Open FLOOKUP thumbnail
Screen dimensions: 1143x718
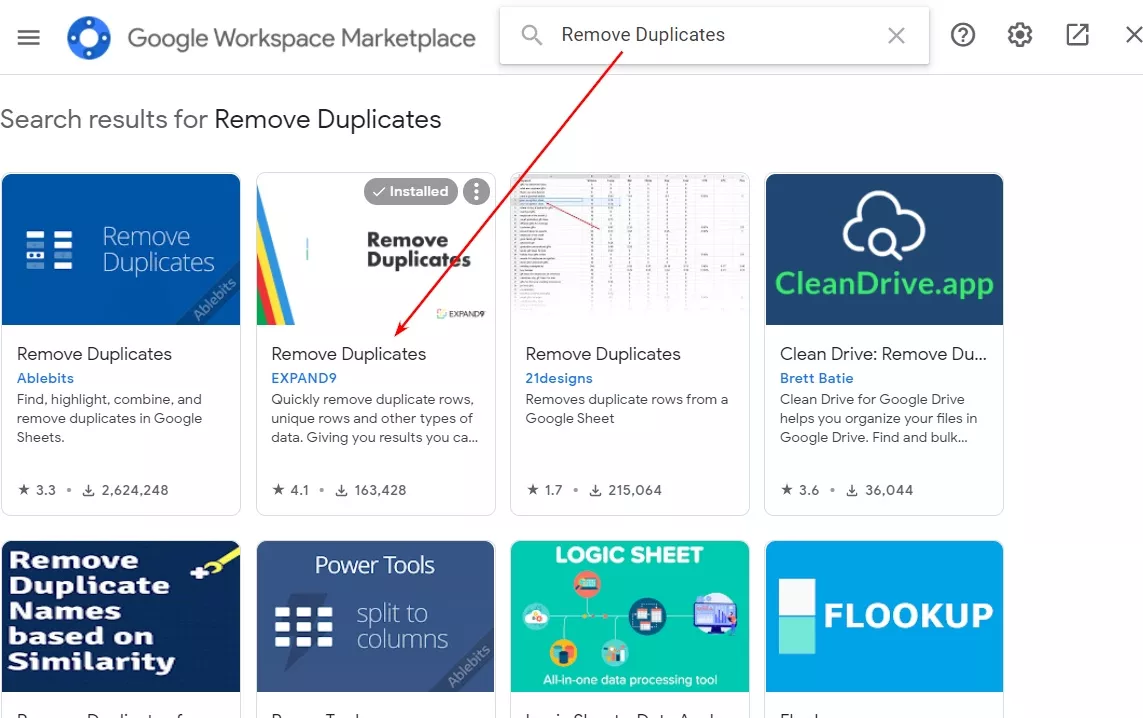pyautogui.click(x=884, y=617)
